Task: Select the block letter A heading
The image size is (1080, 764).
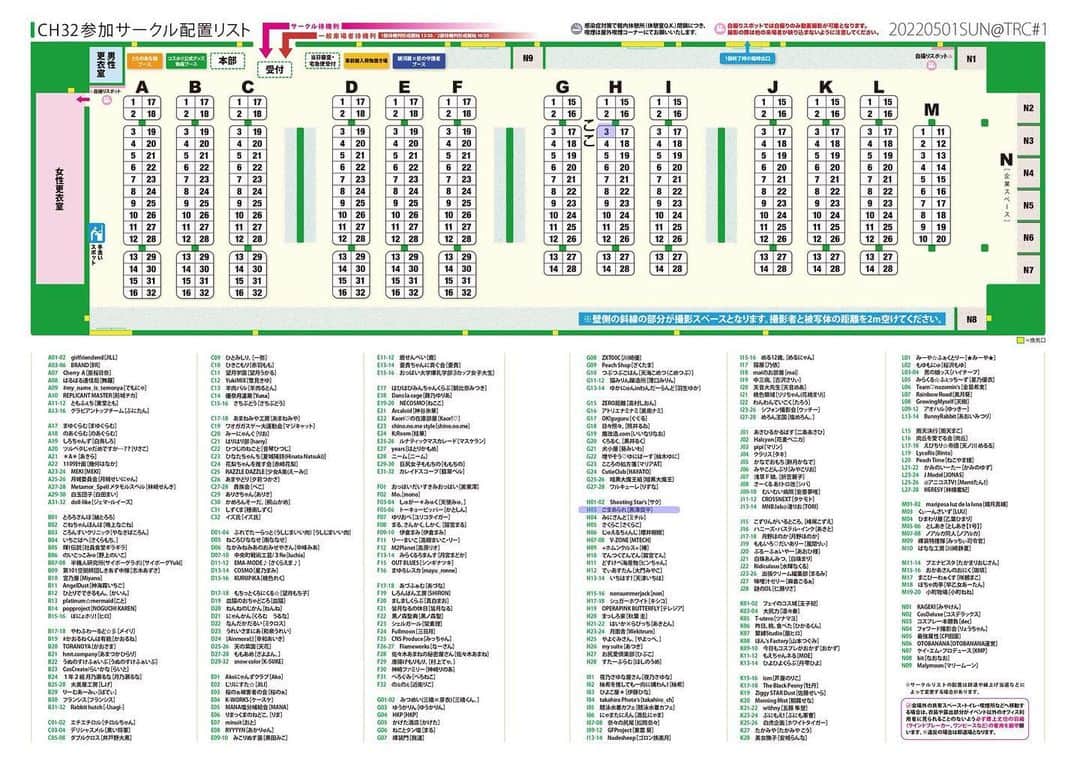Action: click(142, 87)
